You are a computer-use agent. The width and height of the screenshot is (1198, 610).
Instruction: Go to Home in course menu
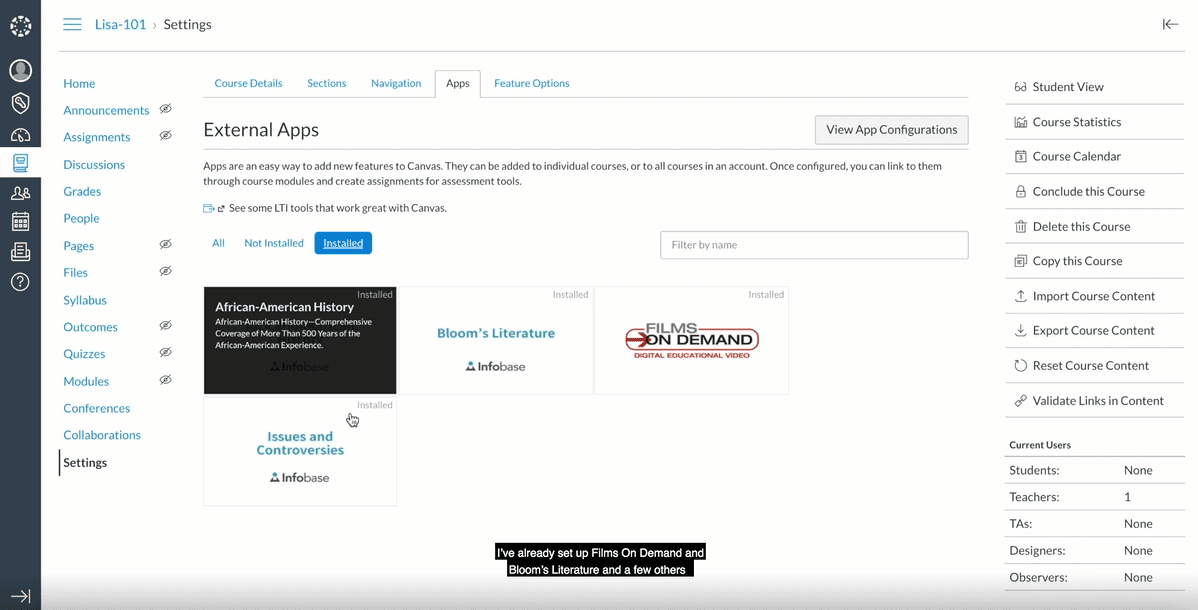pos(79,83)
